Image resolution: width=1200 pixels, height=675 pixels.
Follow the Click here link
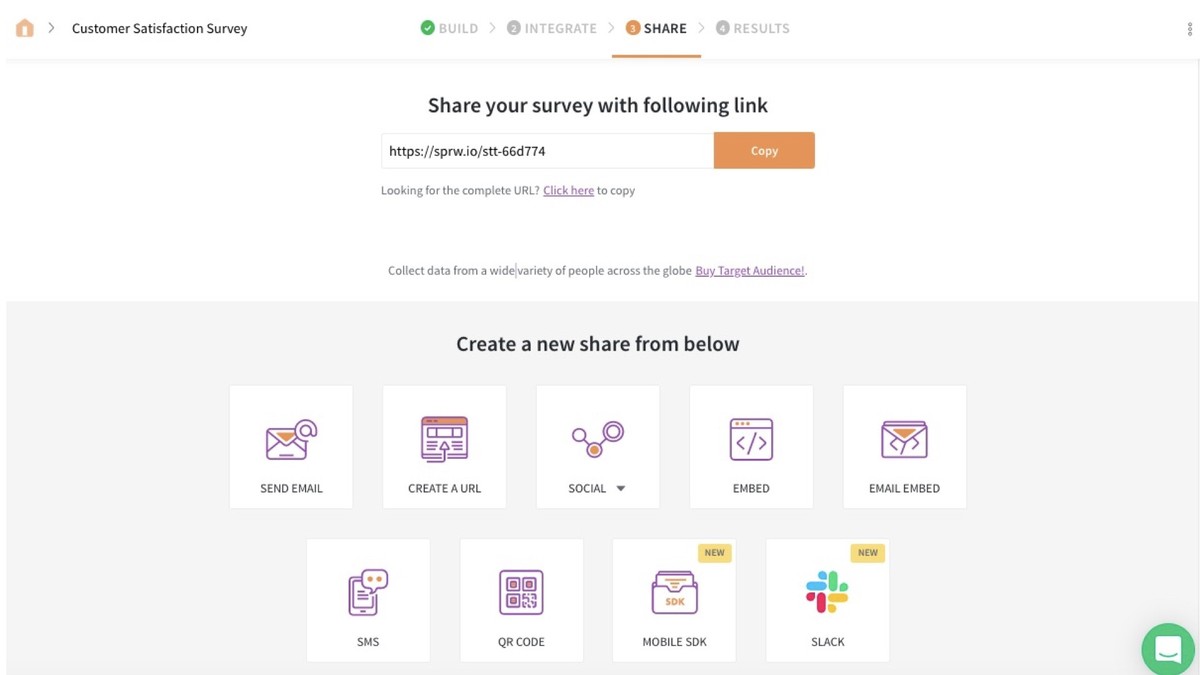(x=568, y=190)
